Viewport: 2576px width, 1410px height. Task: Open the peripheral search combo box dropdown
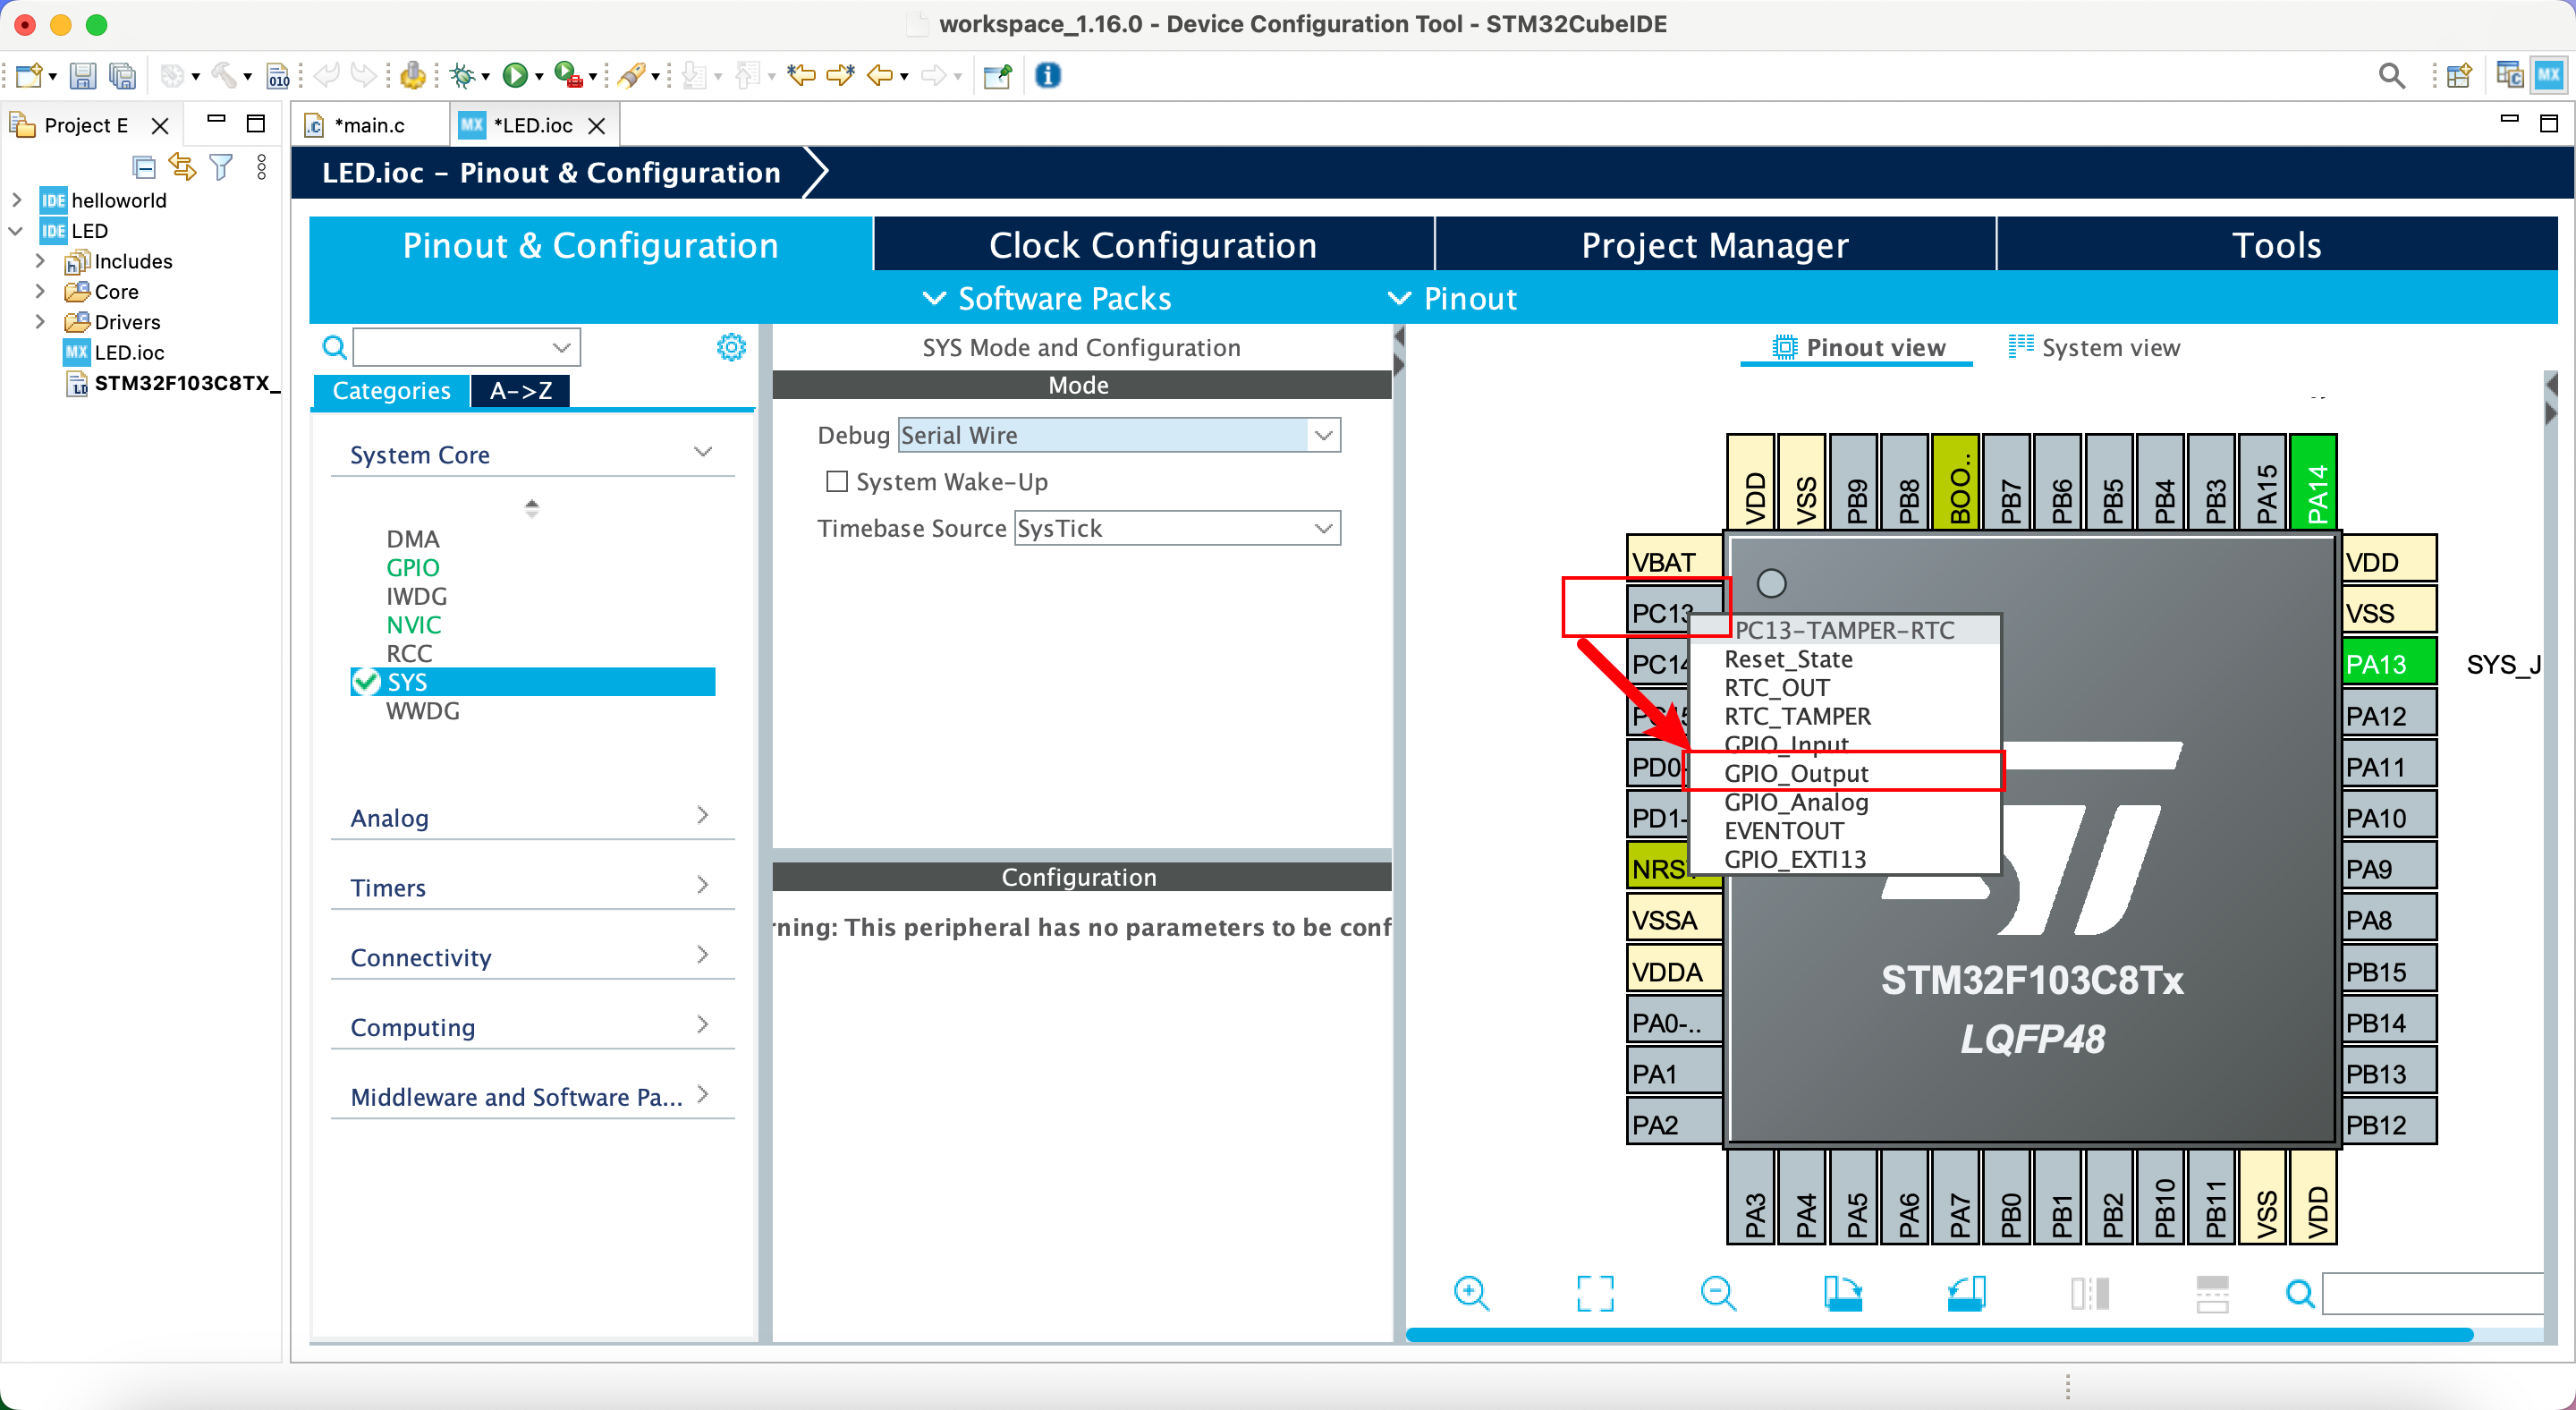click(561, 347)
